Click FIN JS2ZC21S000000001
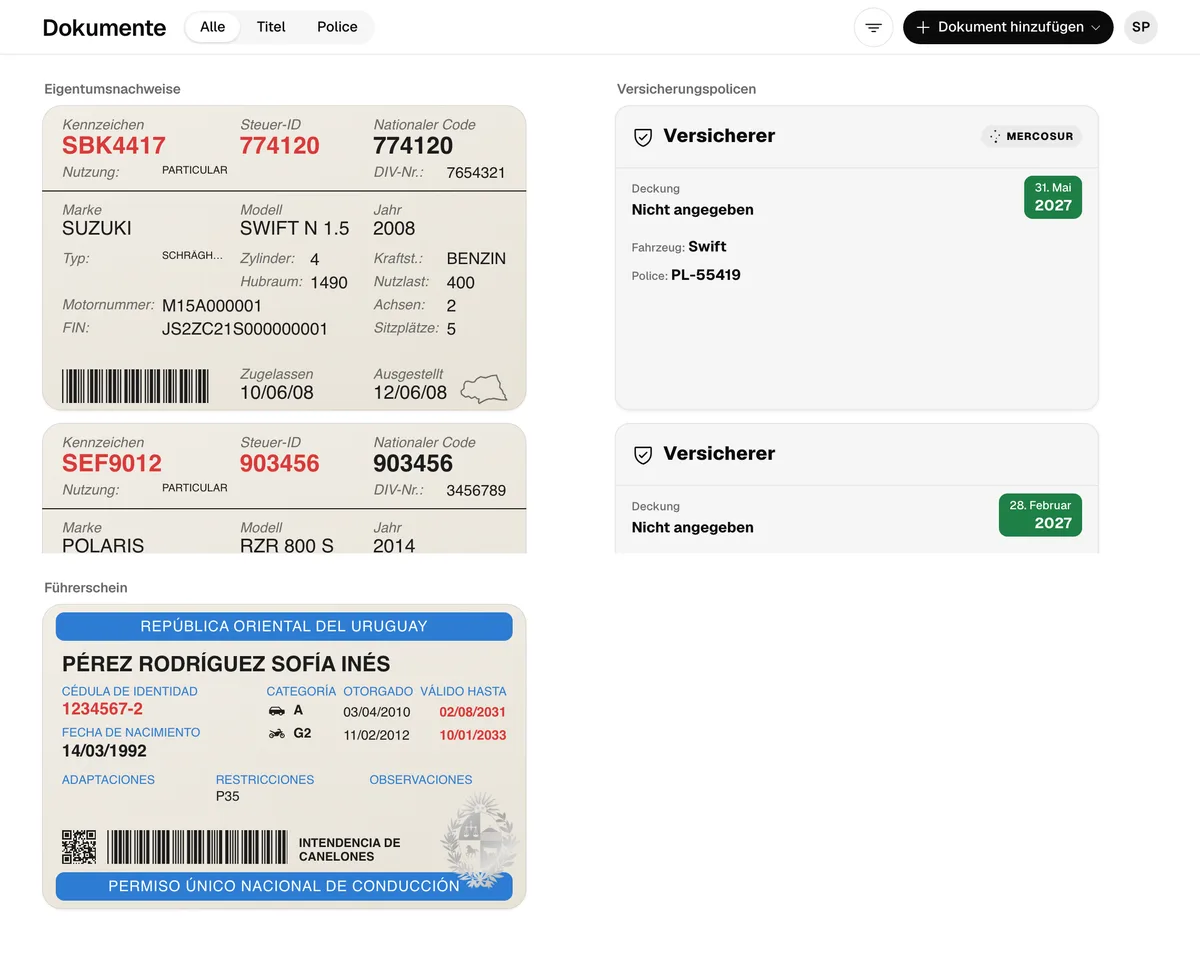This screenshot has width=1200, height=968. coord(245,329)
